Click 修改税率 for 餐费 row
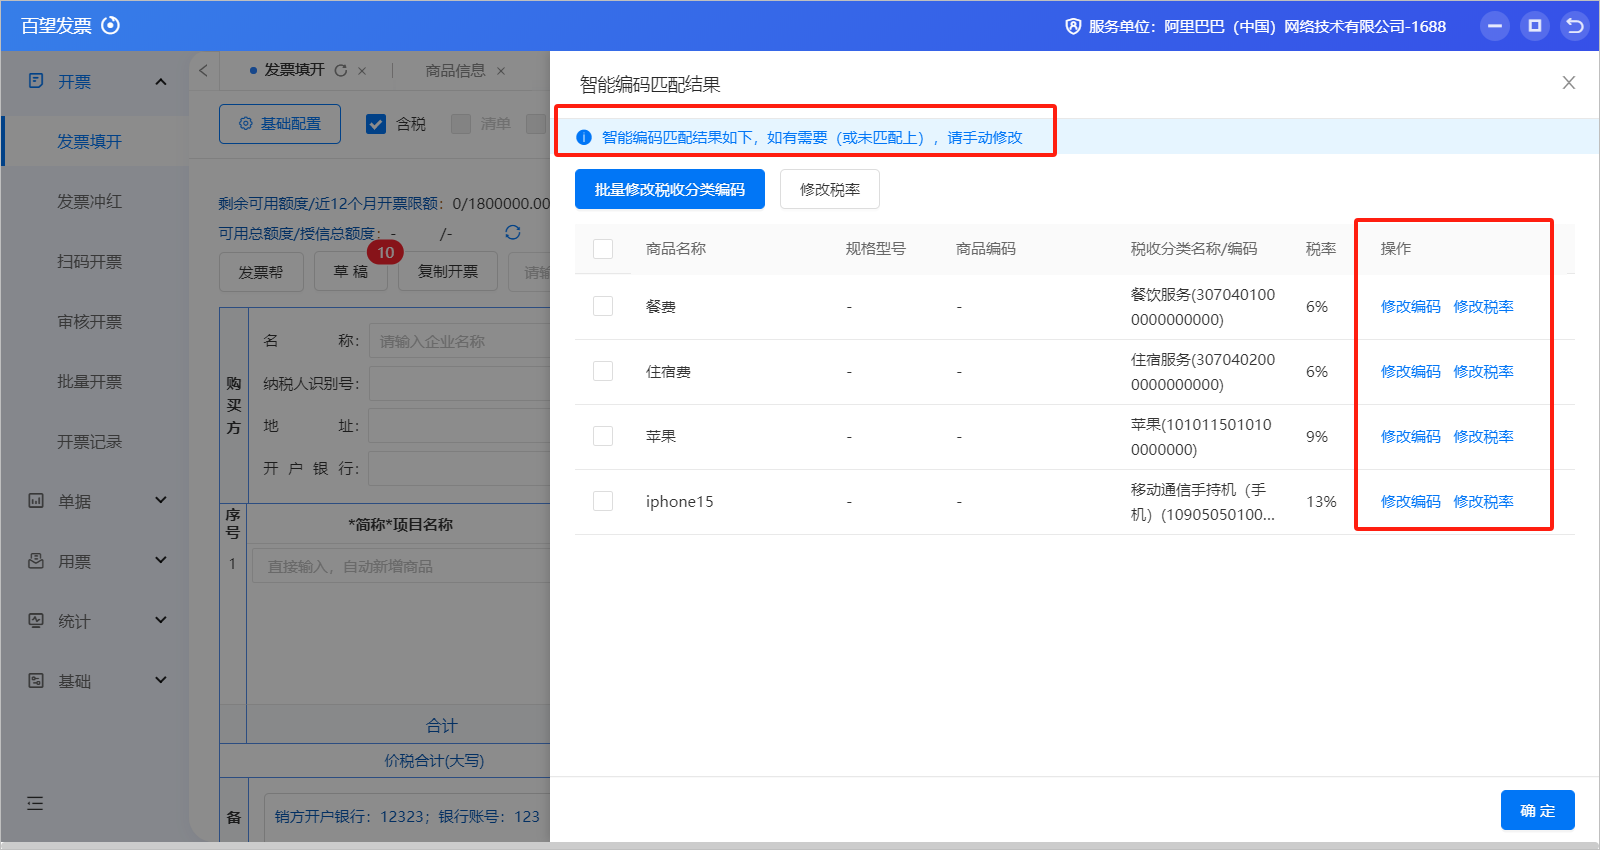Viewport: 1600px width, 850px height. [1483, 306]
